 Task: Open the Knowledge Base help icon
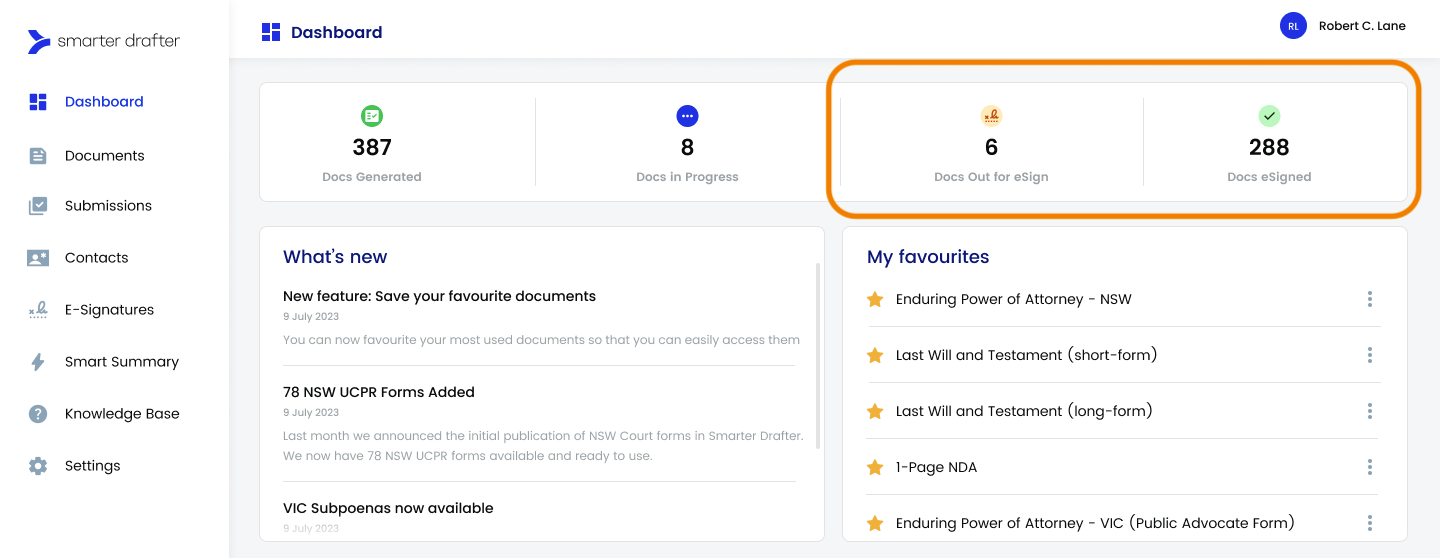38,414
